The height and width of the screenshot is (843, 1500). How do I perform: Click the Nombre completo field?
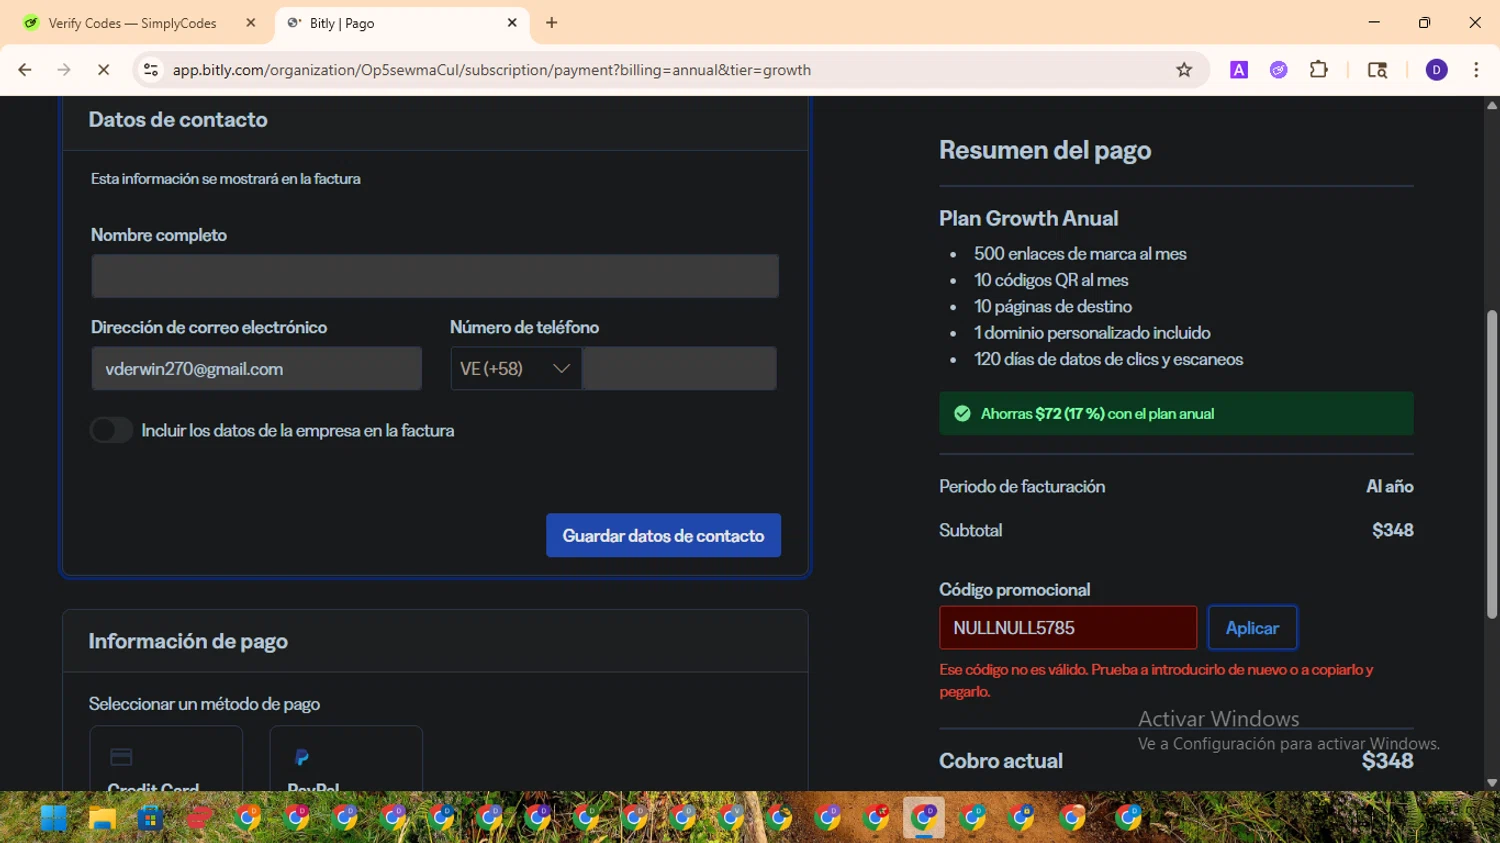pyautogui.click(x=435, y=276)
